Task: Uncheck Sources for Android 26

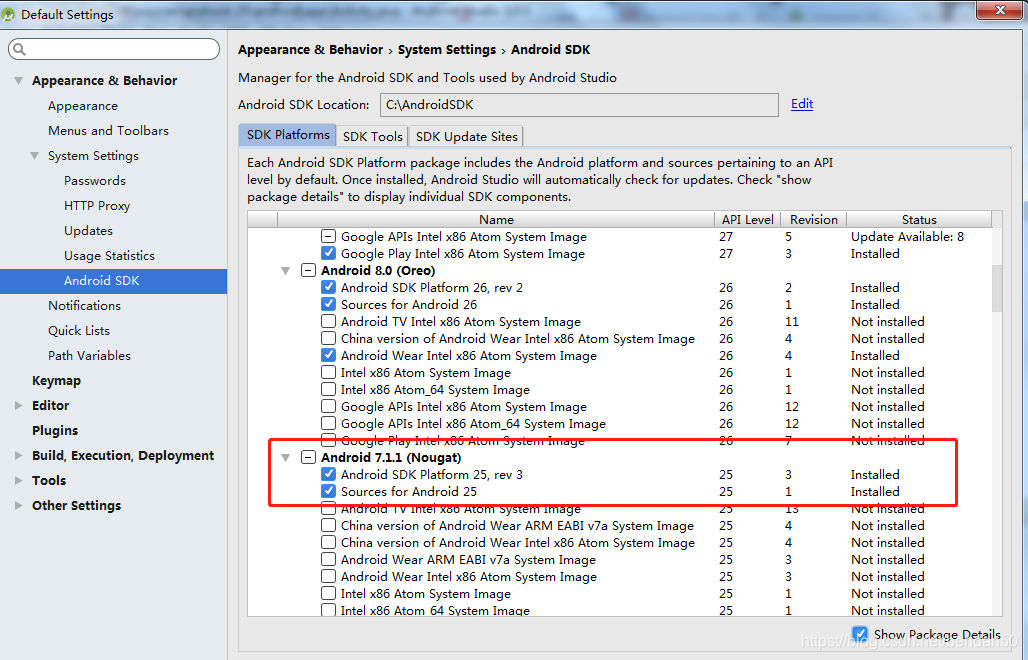Action: (x=328, y=305)
